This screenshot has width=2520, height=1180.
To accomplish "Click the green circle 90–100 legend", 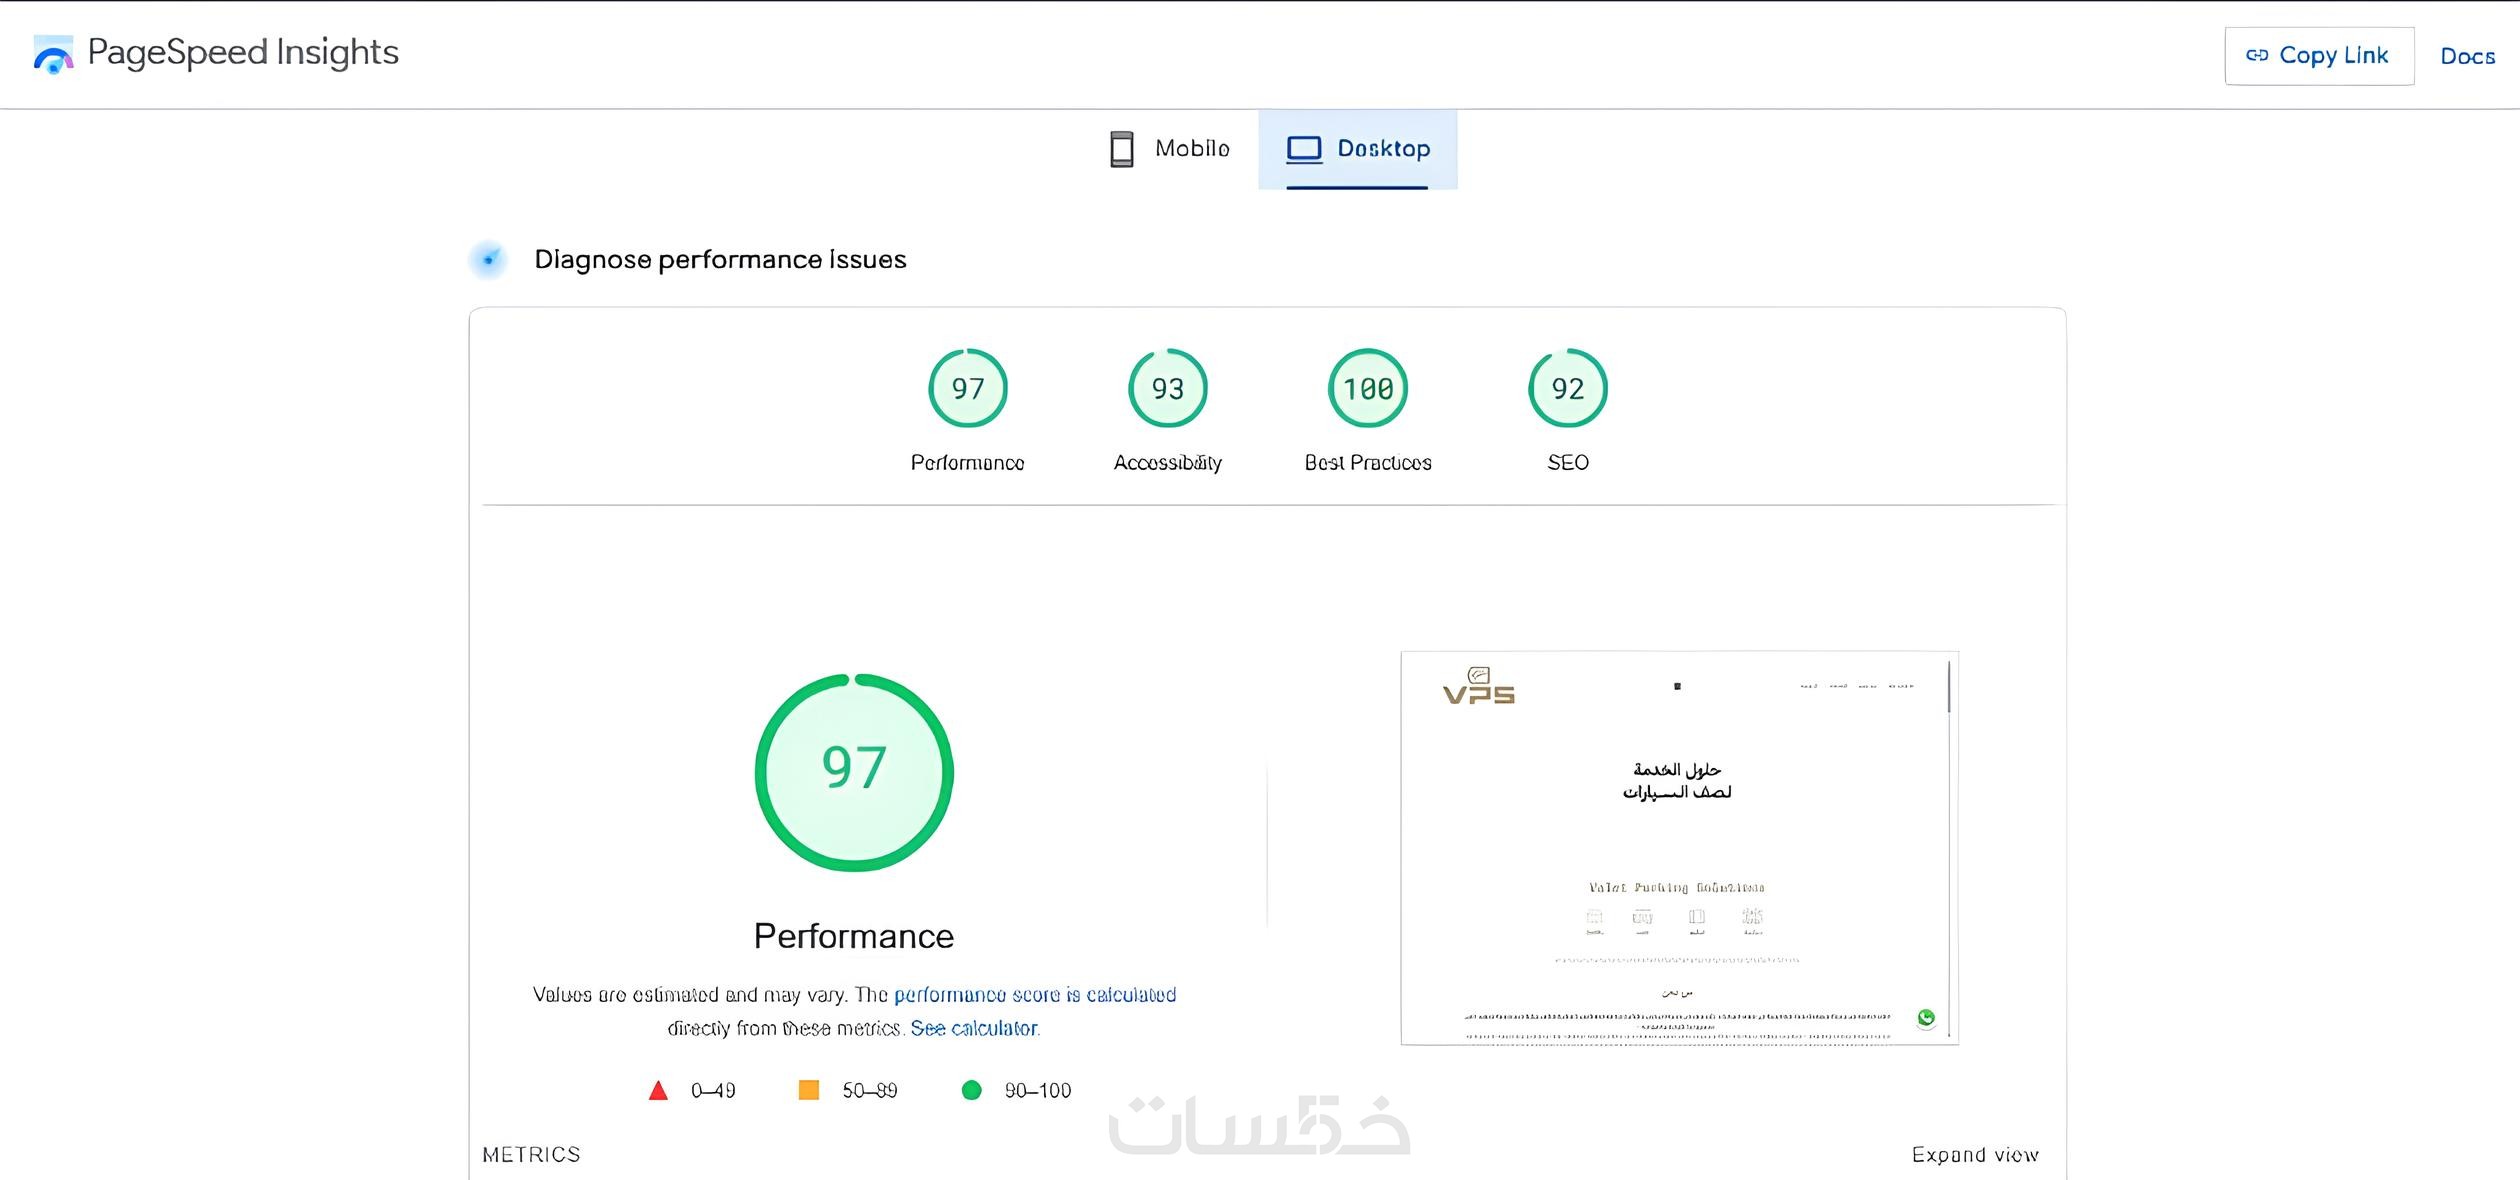I will coord(971,1090).
